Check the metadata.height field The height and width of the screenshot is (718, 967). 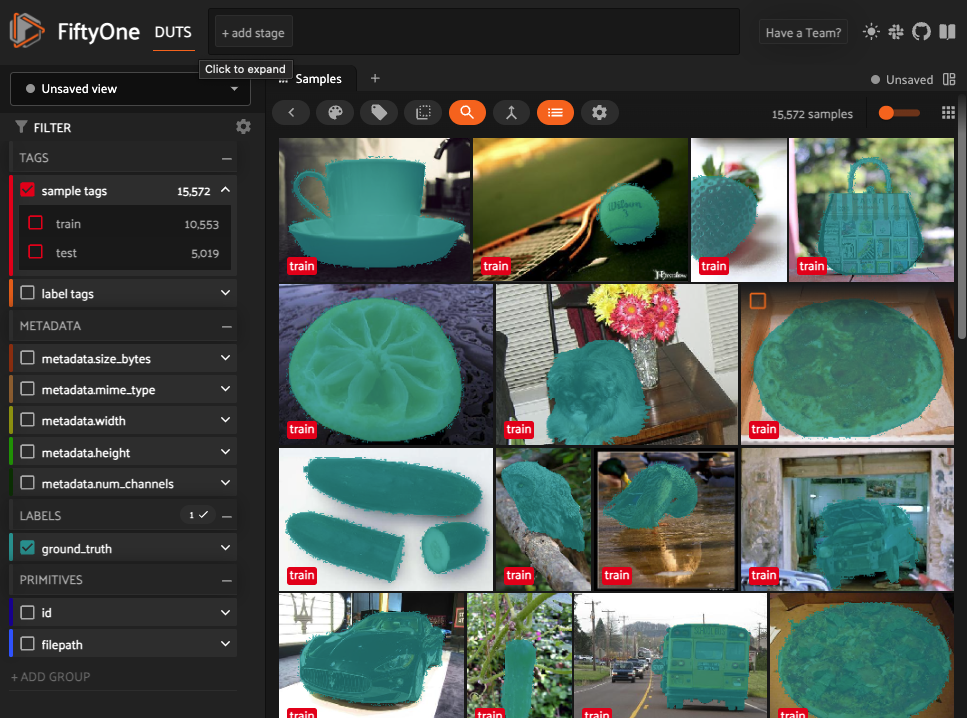point(27,452)
